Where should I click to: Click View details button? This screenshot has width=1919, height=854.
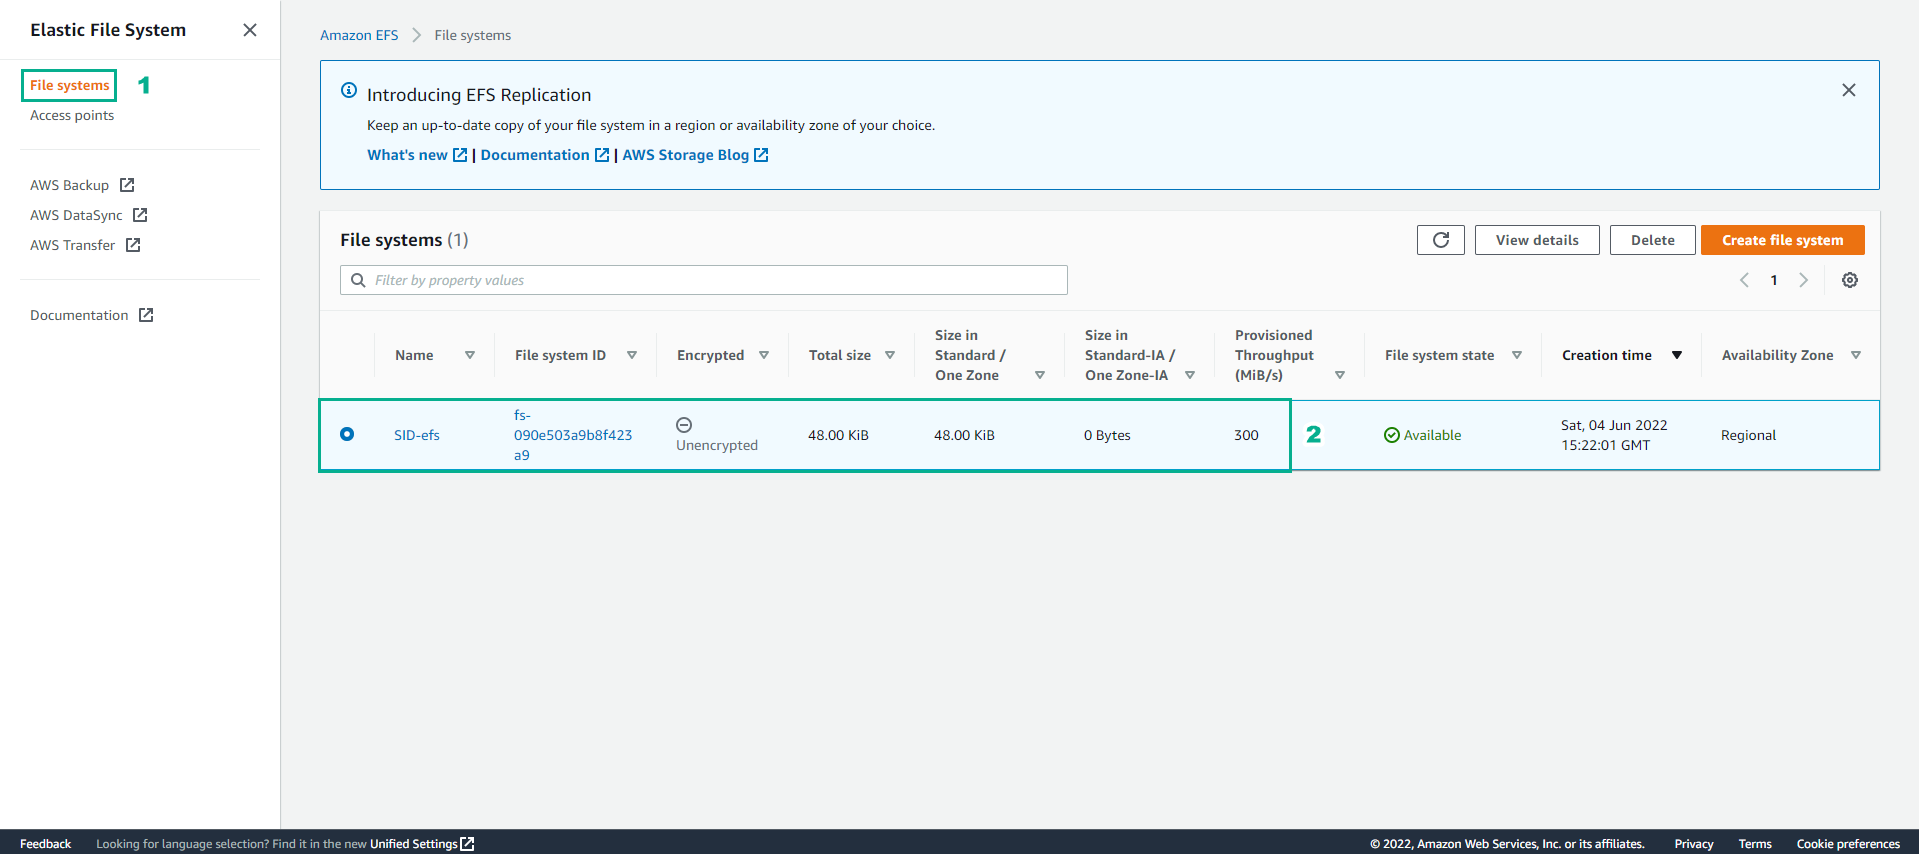1537,240
